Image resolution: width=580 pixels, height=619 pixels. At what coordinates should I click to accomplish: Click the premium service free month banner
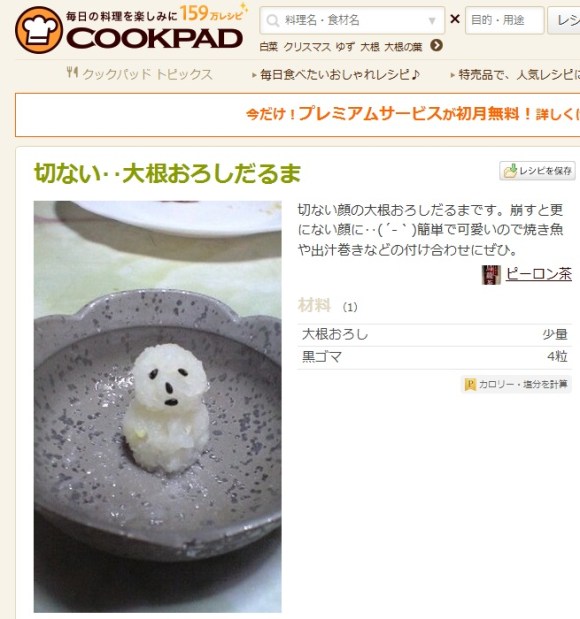(297, 115)
